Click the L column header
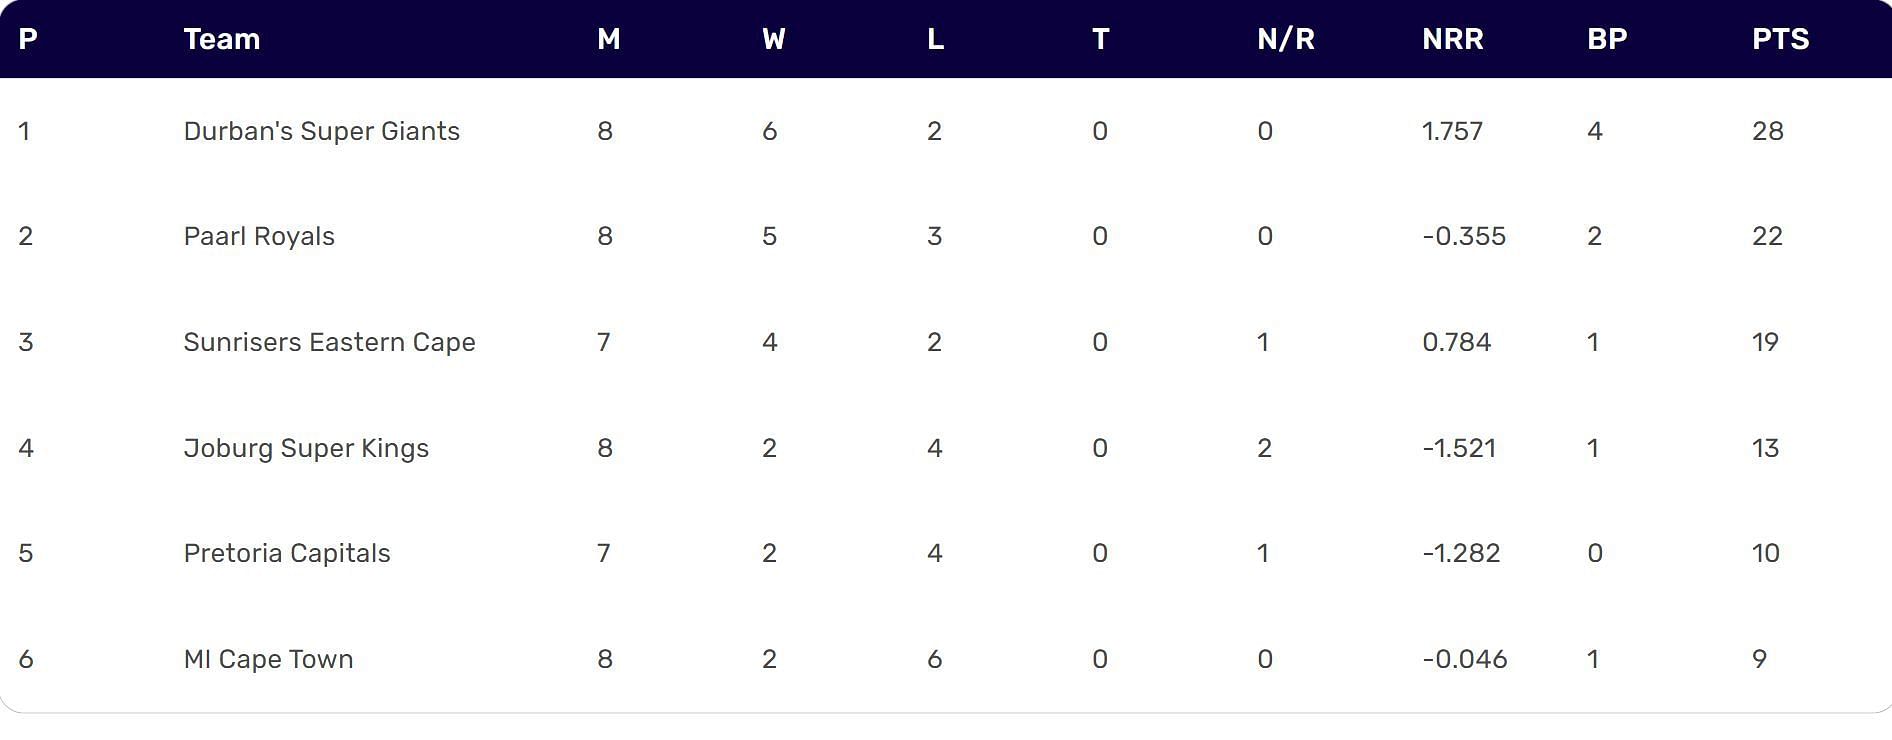This screenshot has height=740, width=1892. pyautogui.click(x=935, y=39)
